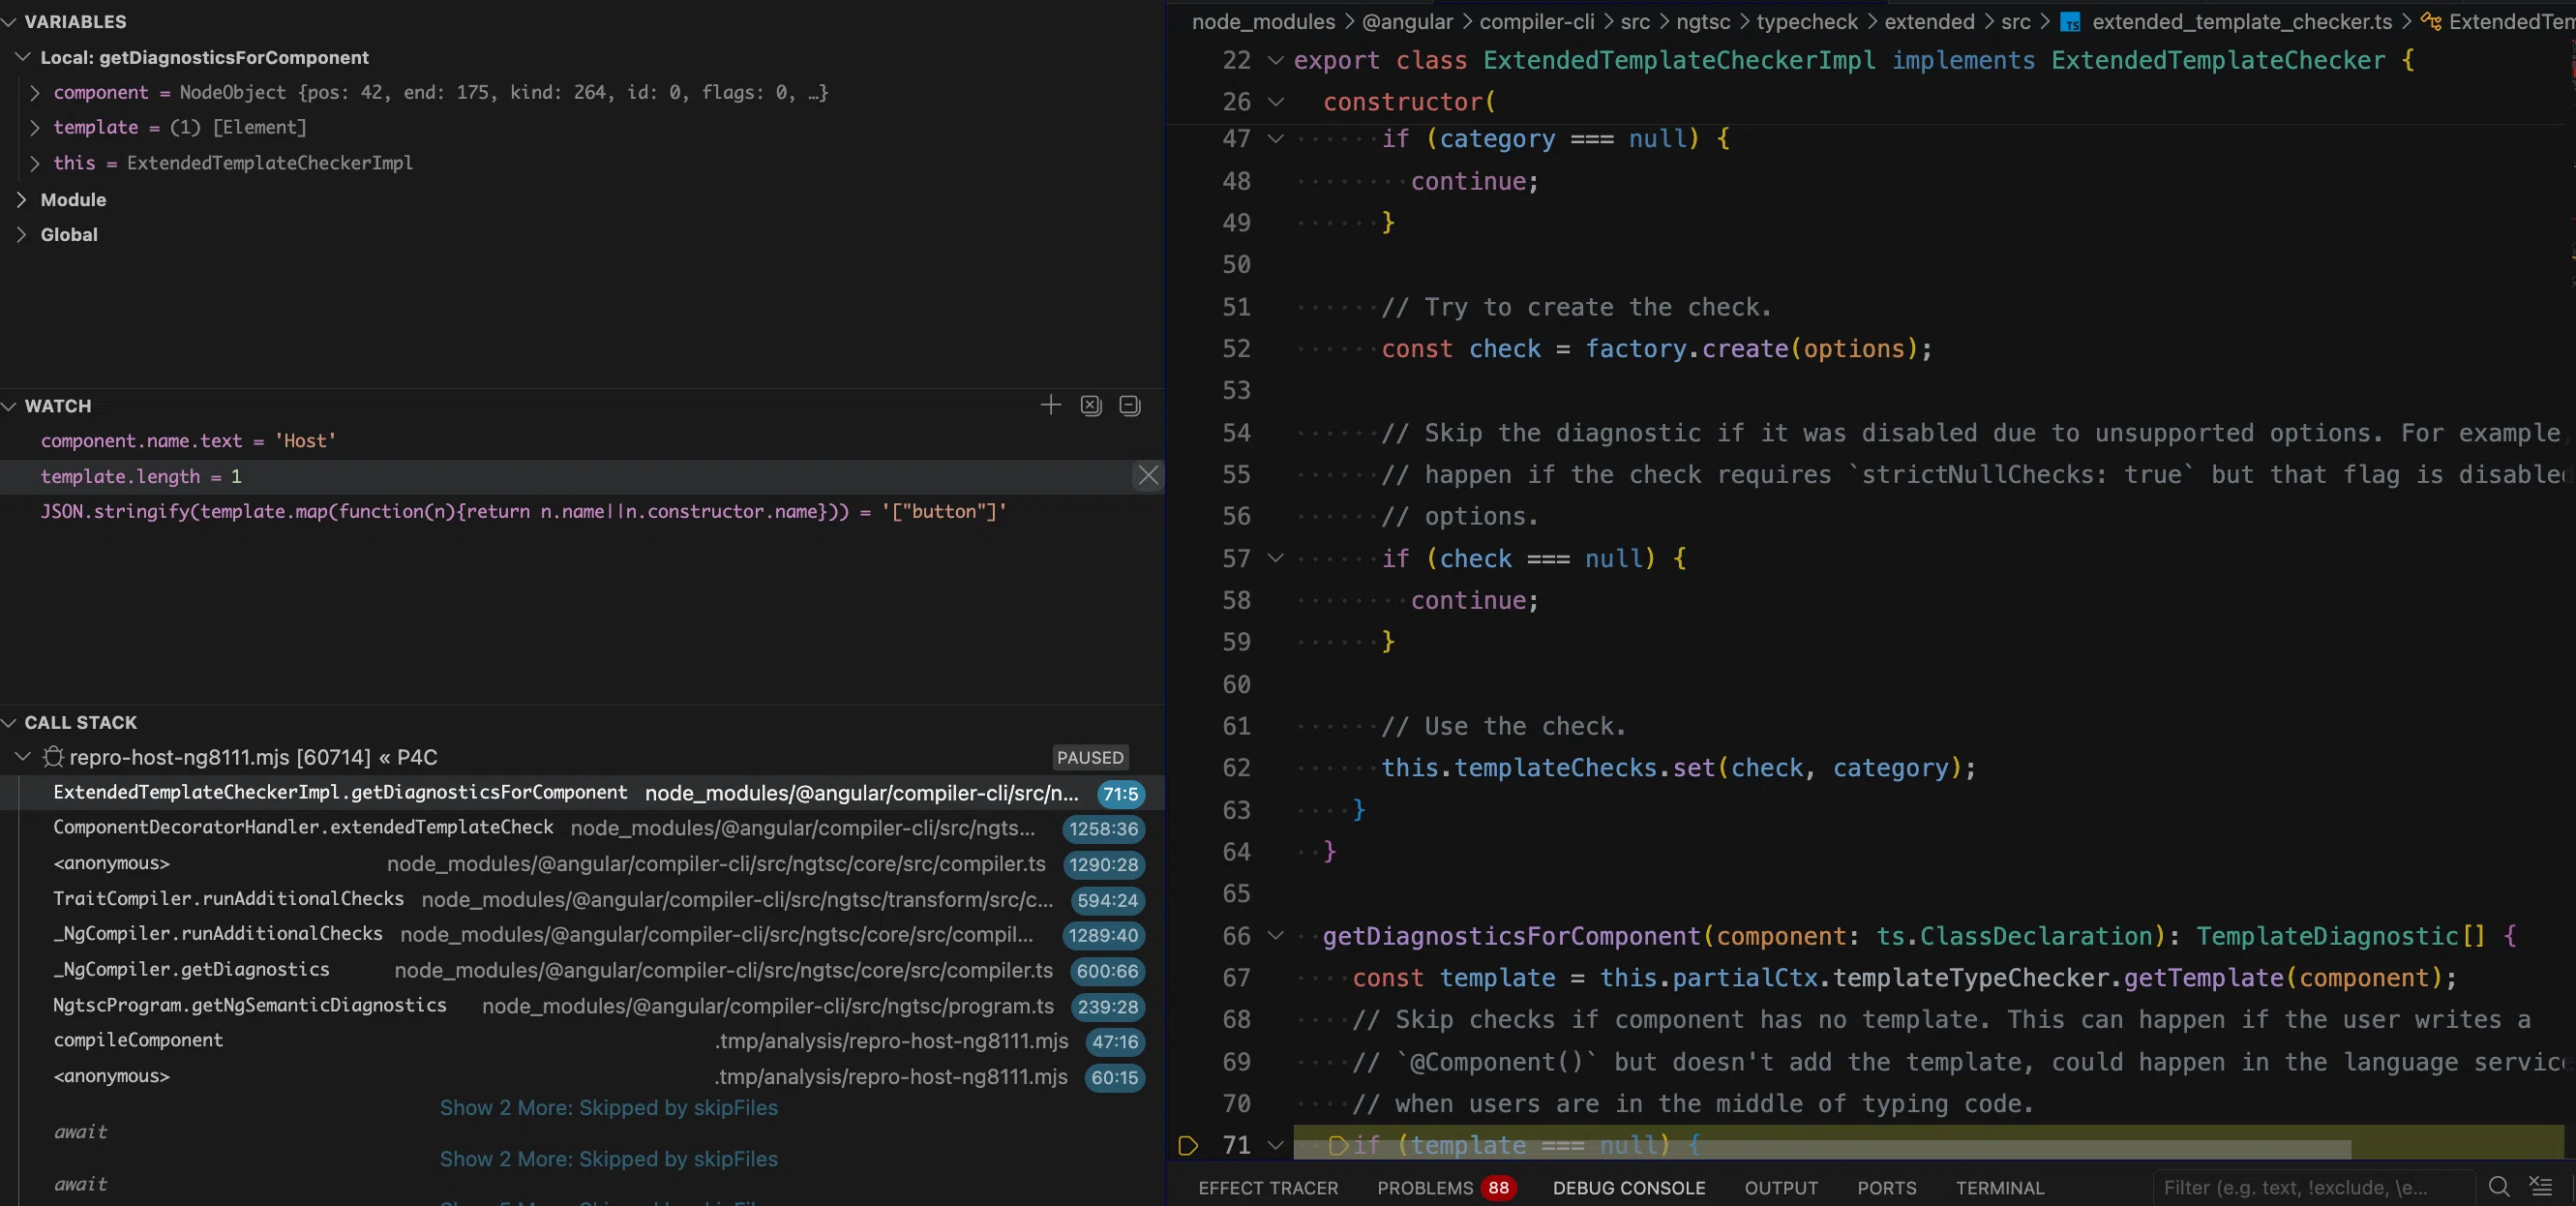Fold the if block at line 47
This screenshot has width=2576, height=1206.
click(1276, 139)
